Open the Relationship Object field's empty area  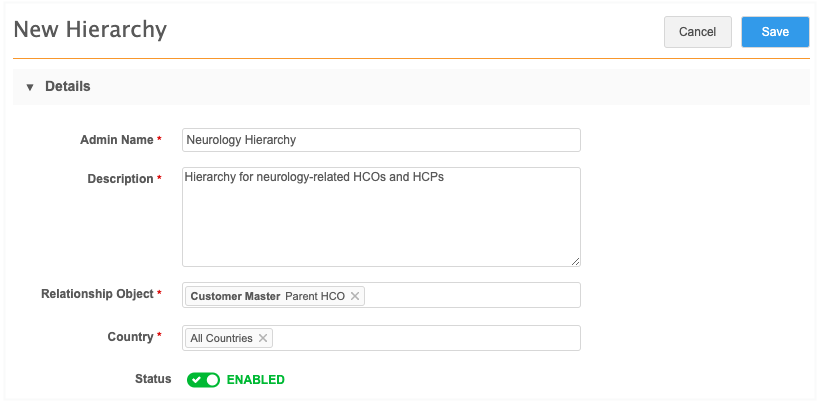click(470, 296)
